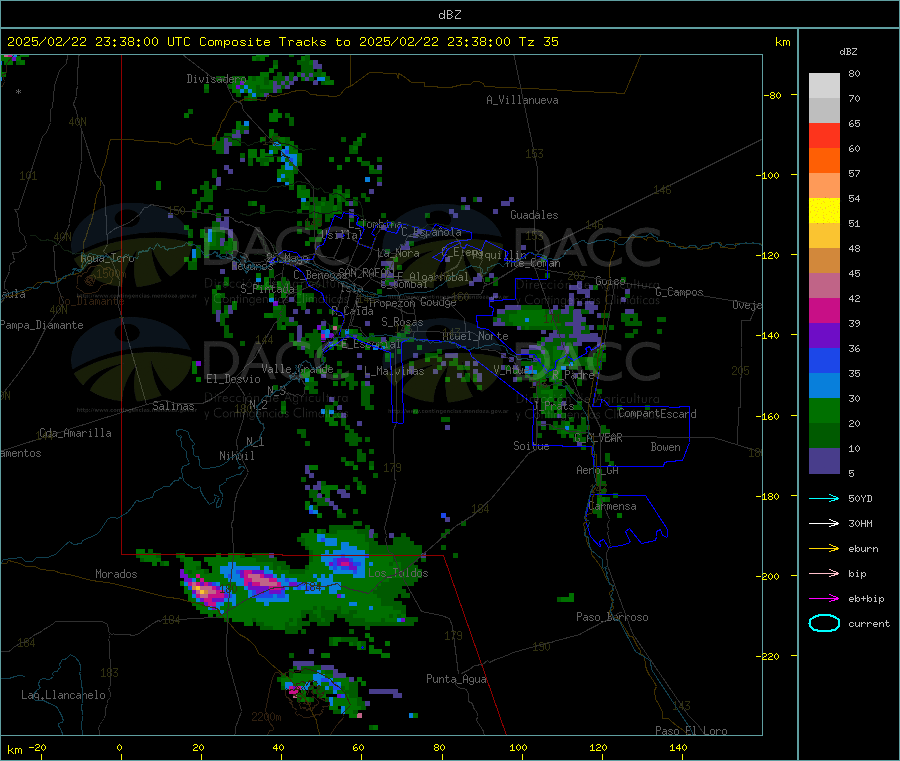
Task: Click the pink bip arrow in legend
Action: pos(824,573)
